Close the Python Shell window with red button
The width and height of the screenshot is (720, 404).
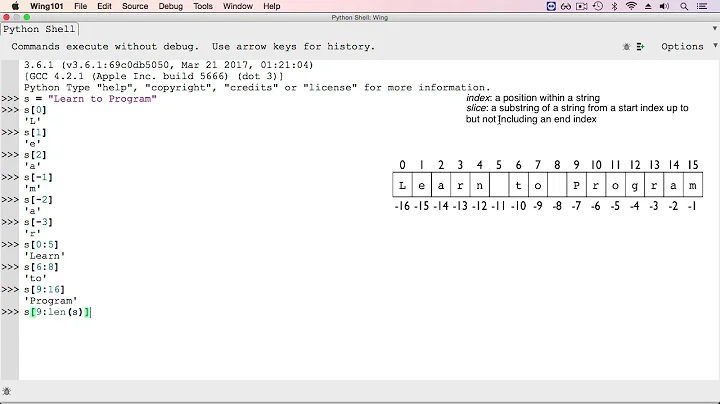coord(6,17)
